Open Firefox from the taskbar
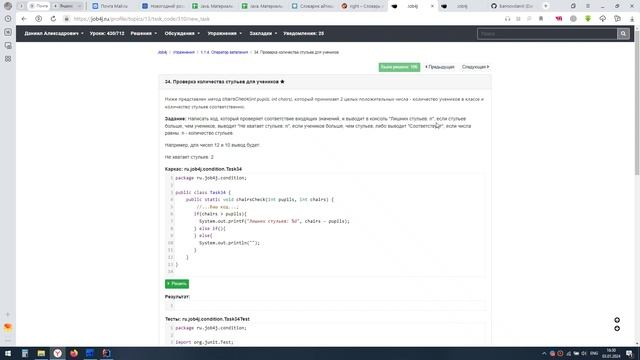This screenshot has width=640, height=360. (74, 353)
